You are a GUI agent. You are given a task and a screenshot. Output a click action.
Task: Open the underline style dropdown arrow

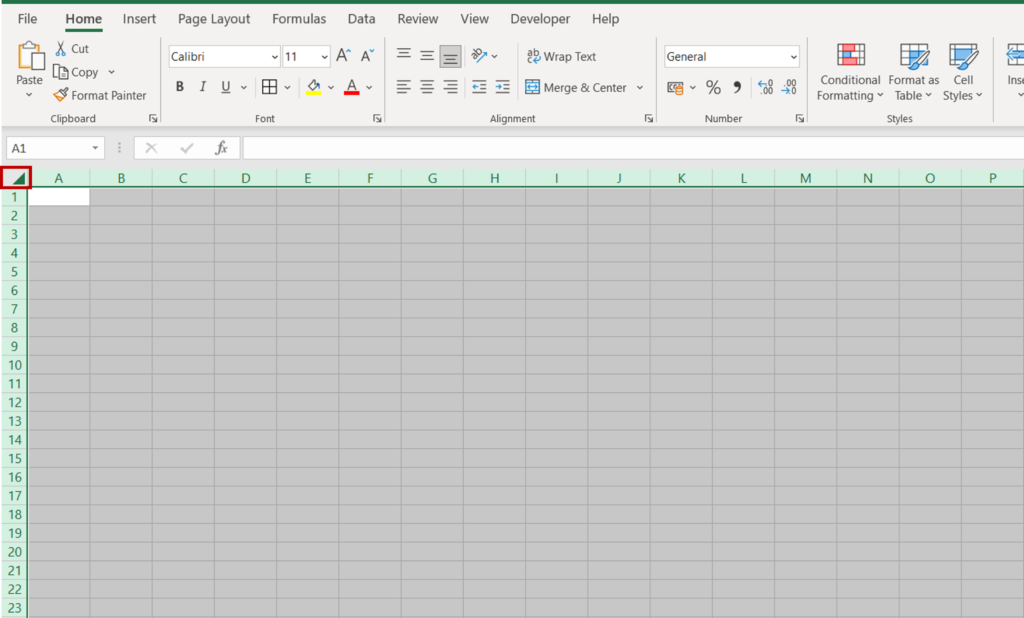point(244,87)
